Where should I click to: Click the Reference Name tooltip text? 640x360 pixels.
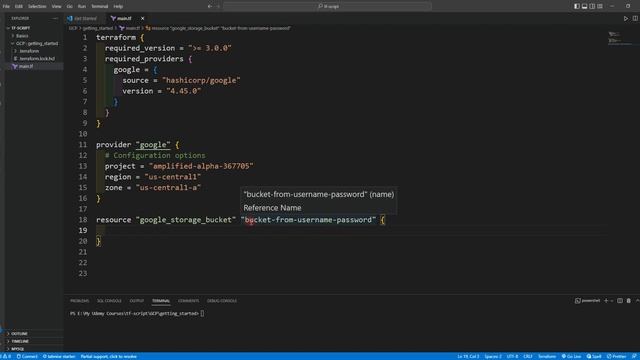(272, 208)
